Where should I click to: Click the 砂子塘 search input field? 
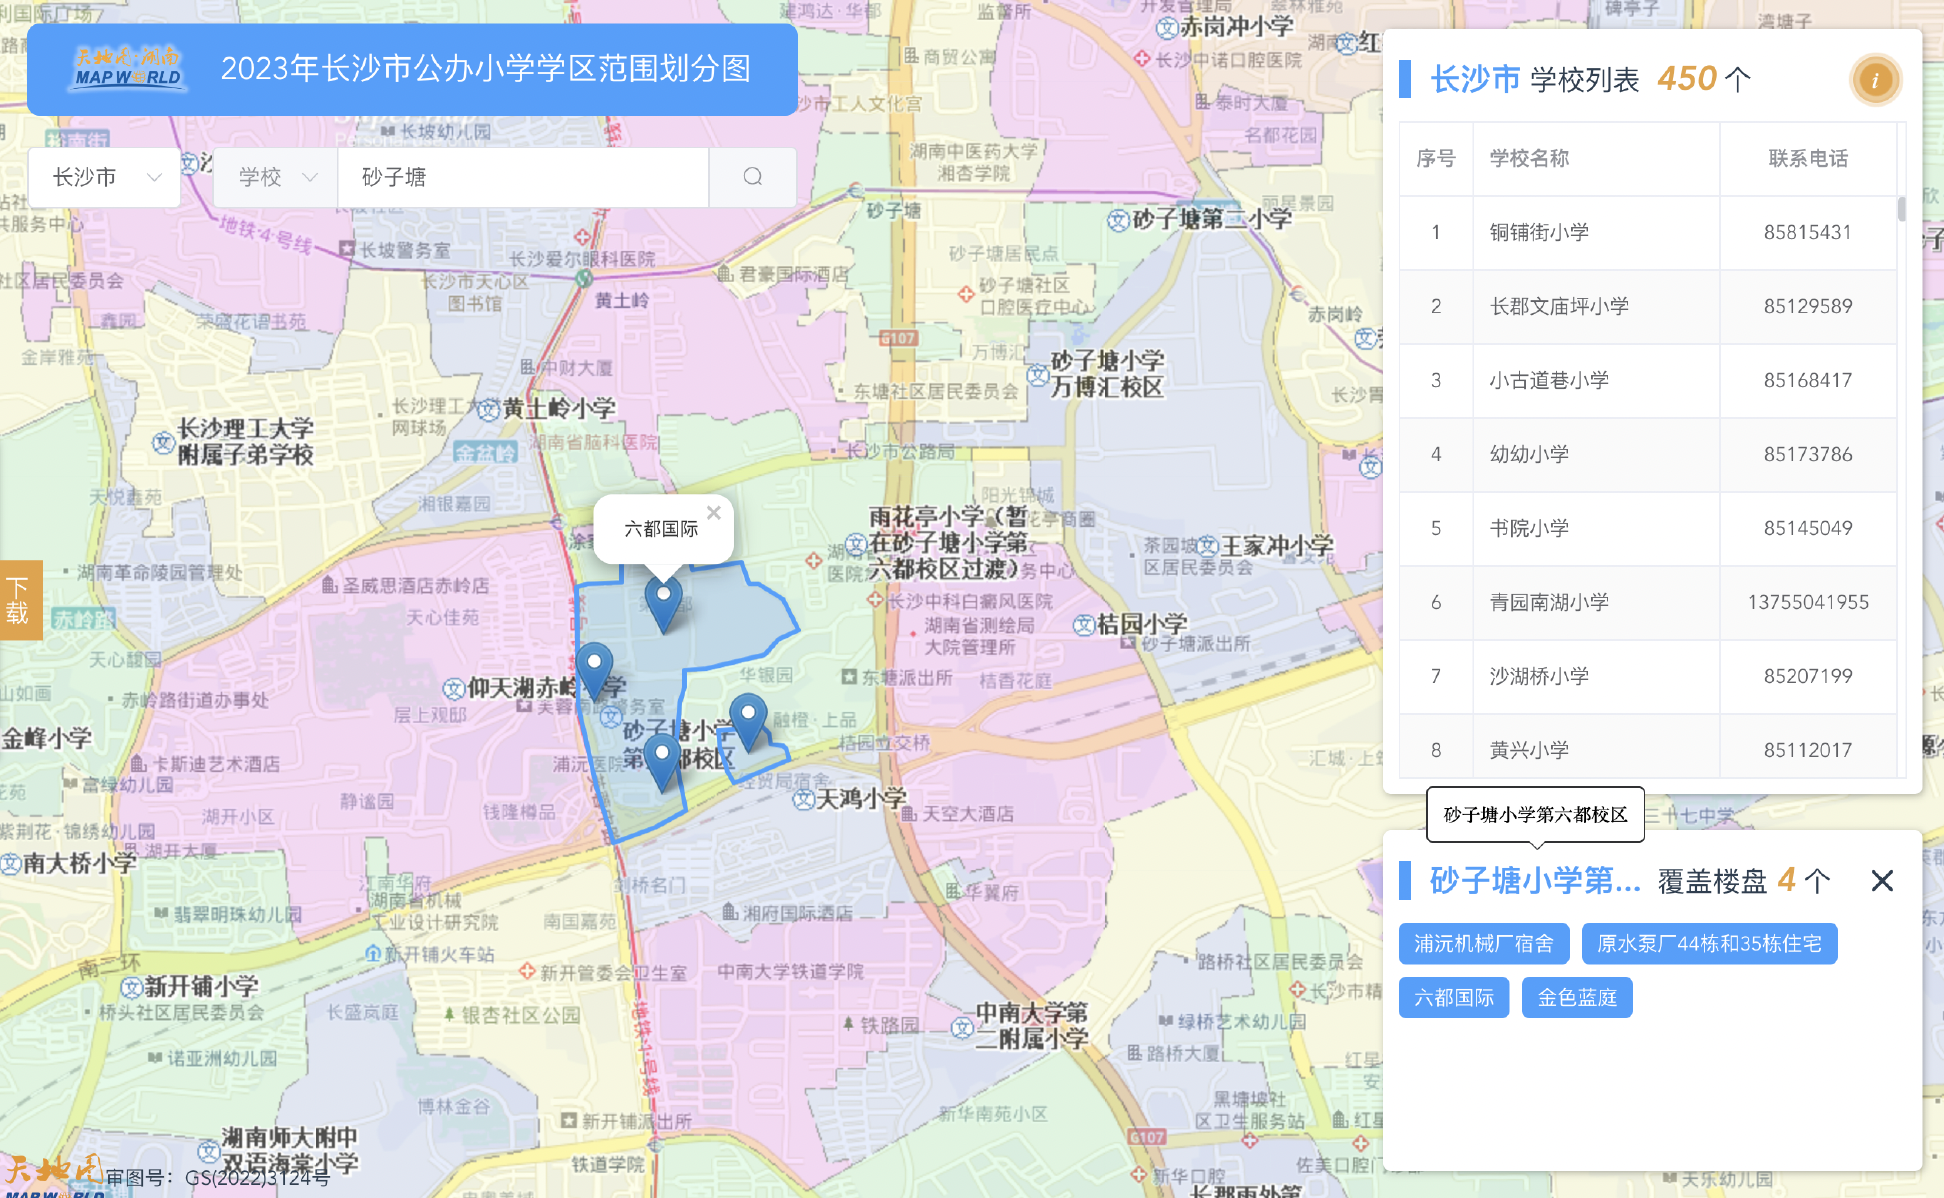pos(522,177)
